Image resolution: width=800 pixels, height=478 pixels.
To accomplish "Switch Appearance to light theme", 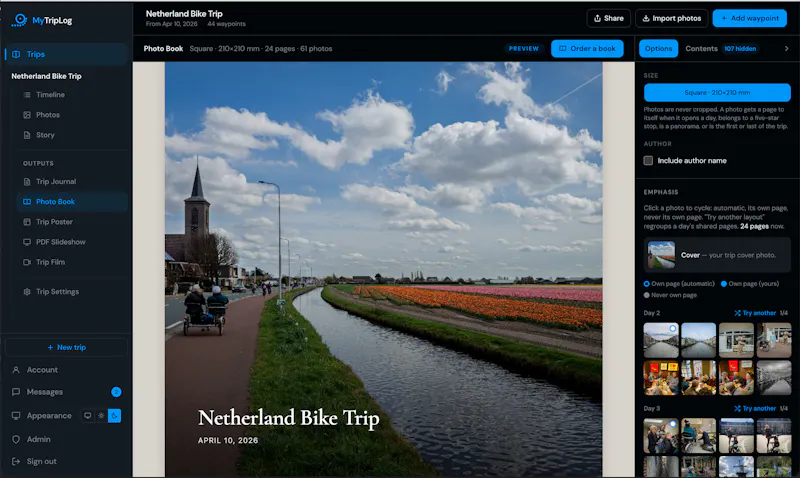I will tap(101, 416).
